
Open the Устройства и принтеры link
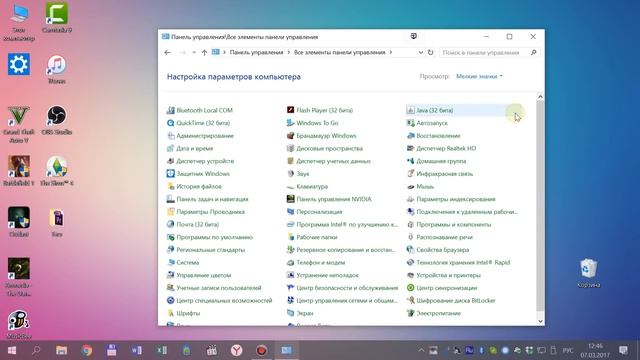[448, 275]
